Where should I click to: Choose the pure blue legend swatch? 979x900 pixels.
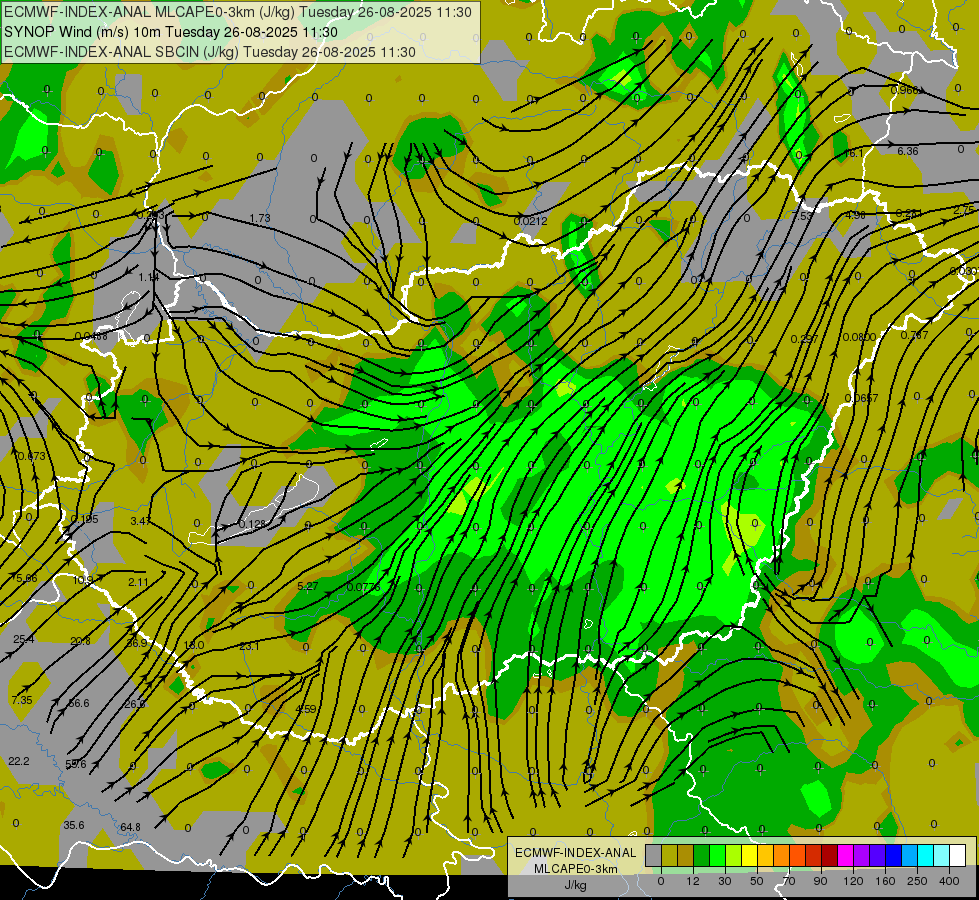pos(894,855)
